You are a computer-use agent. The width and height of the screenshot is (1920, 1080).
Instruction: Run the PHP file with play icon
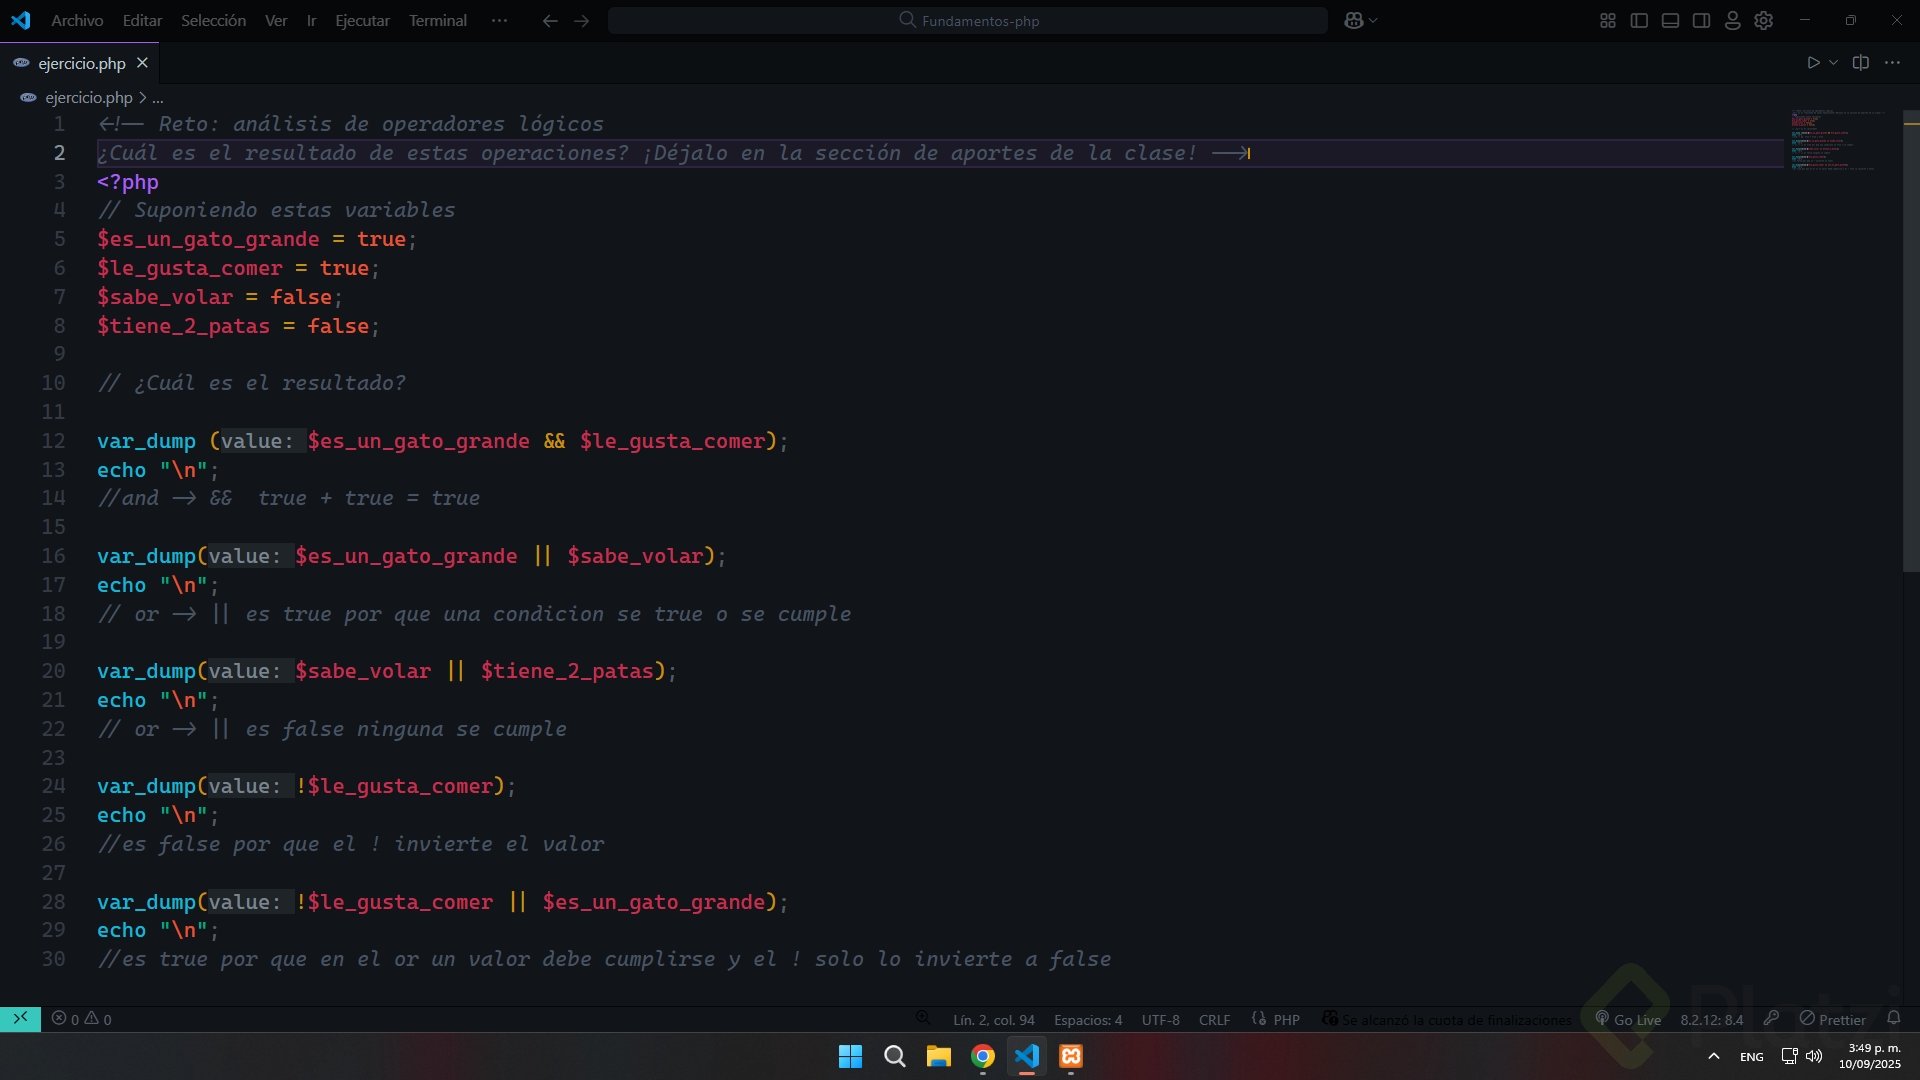(1813, 62)
